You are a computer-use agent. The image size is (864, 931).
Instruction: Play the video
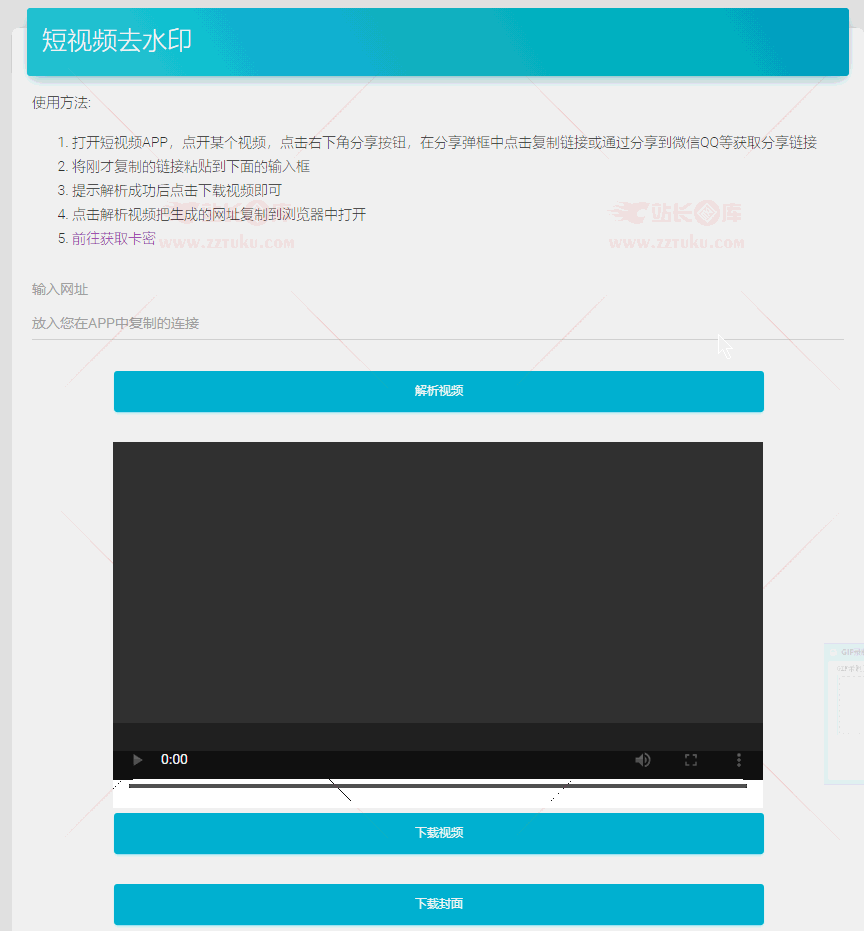coord(137,759)
